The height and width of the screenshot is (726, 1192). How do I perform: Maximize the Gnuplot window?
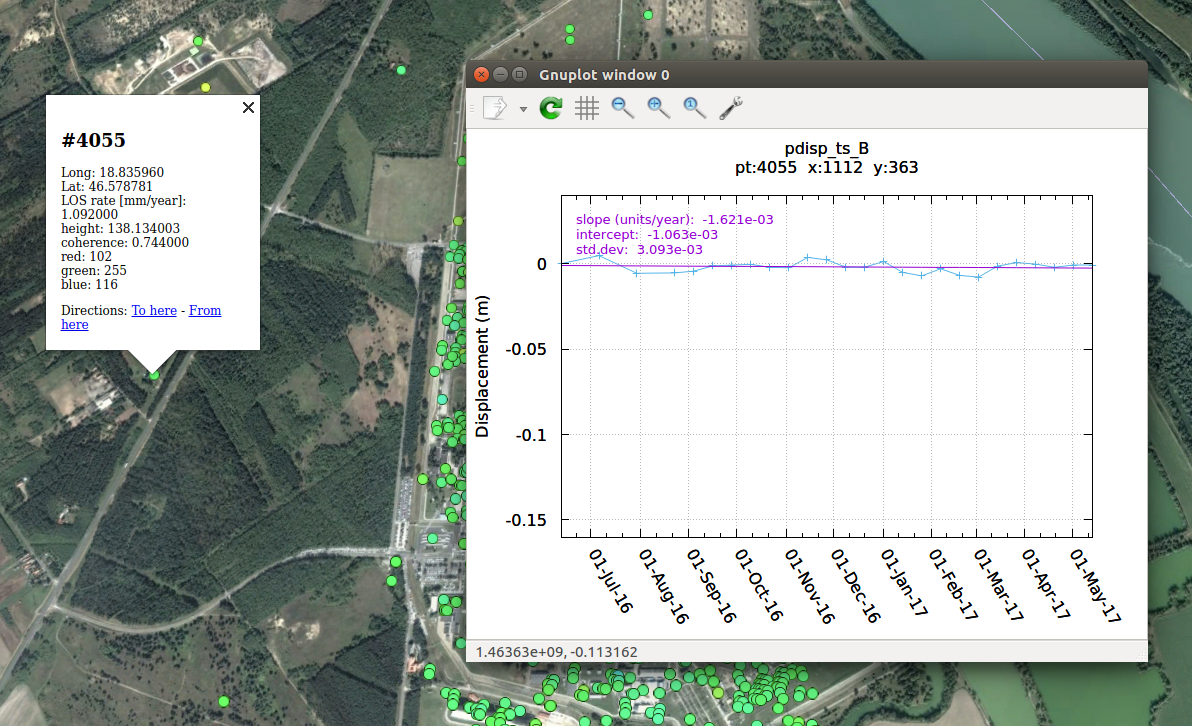pos(519,75)
